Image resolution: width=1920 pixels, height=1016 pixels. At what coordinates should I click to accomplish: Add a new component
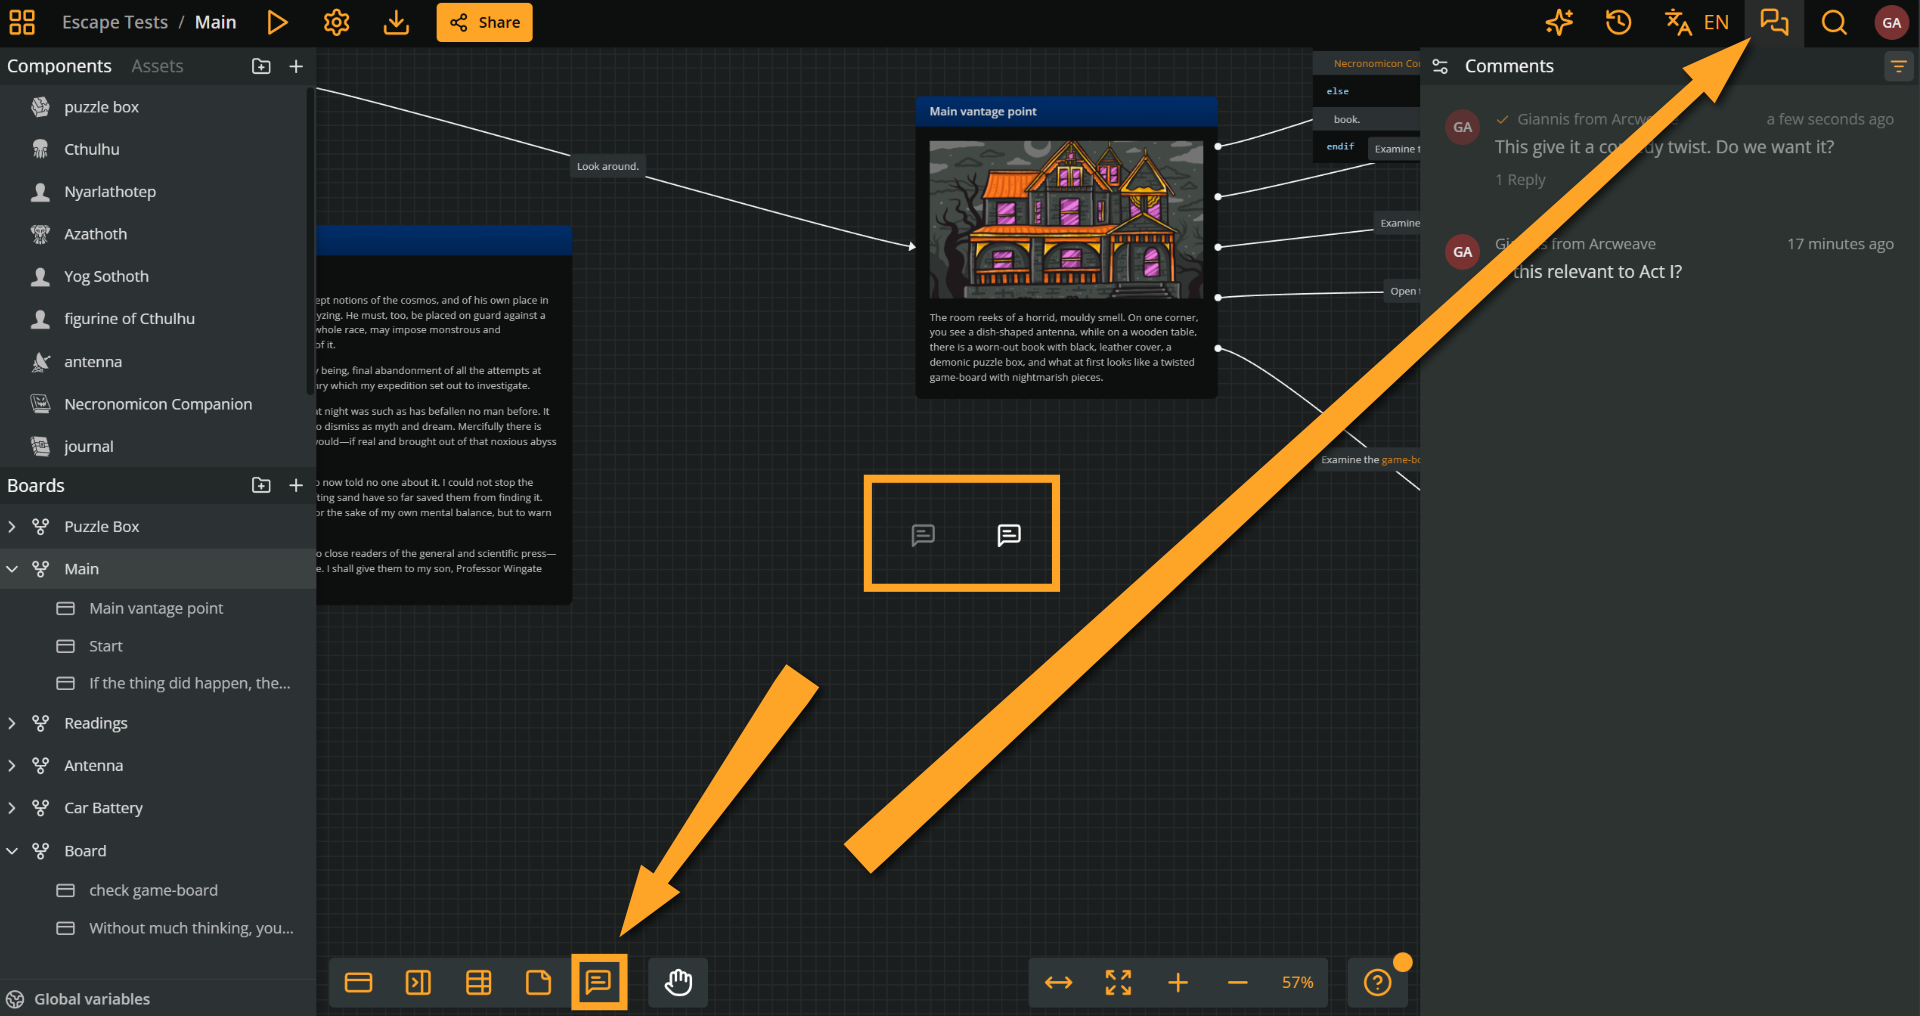[296, 66]
